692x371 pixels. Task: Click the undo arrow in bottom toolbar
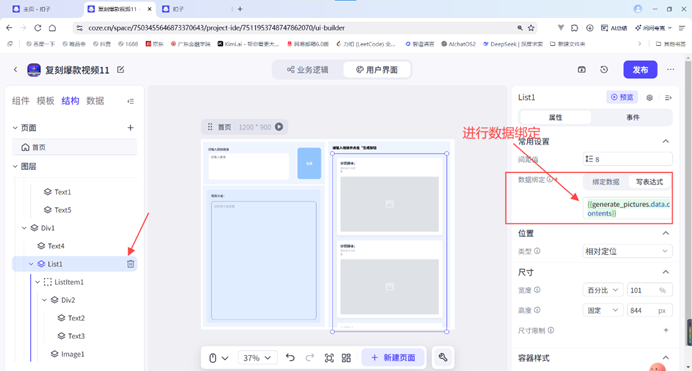[290, 357]
